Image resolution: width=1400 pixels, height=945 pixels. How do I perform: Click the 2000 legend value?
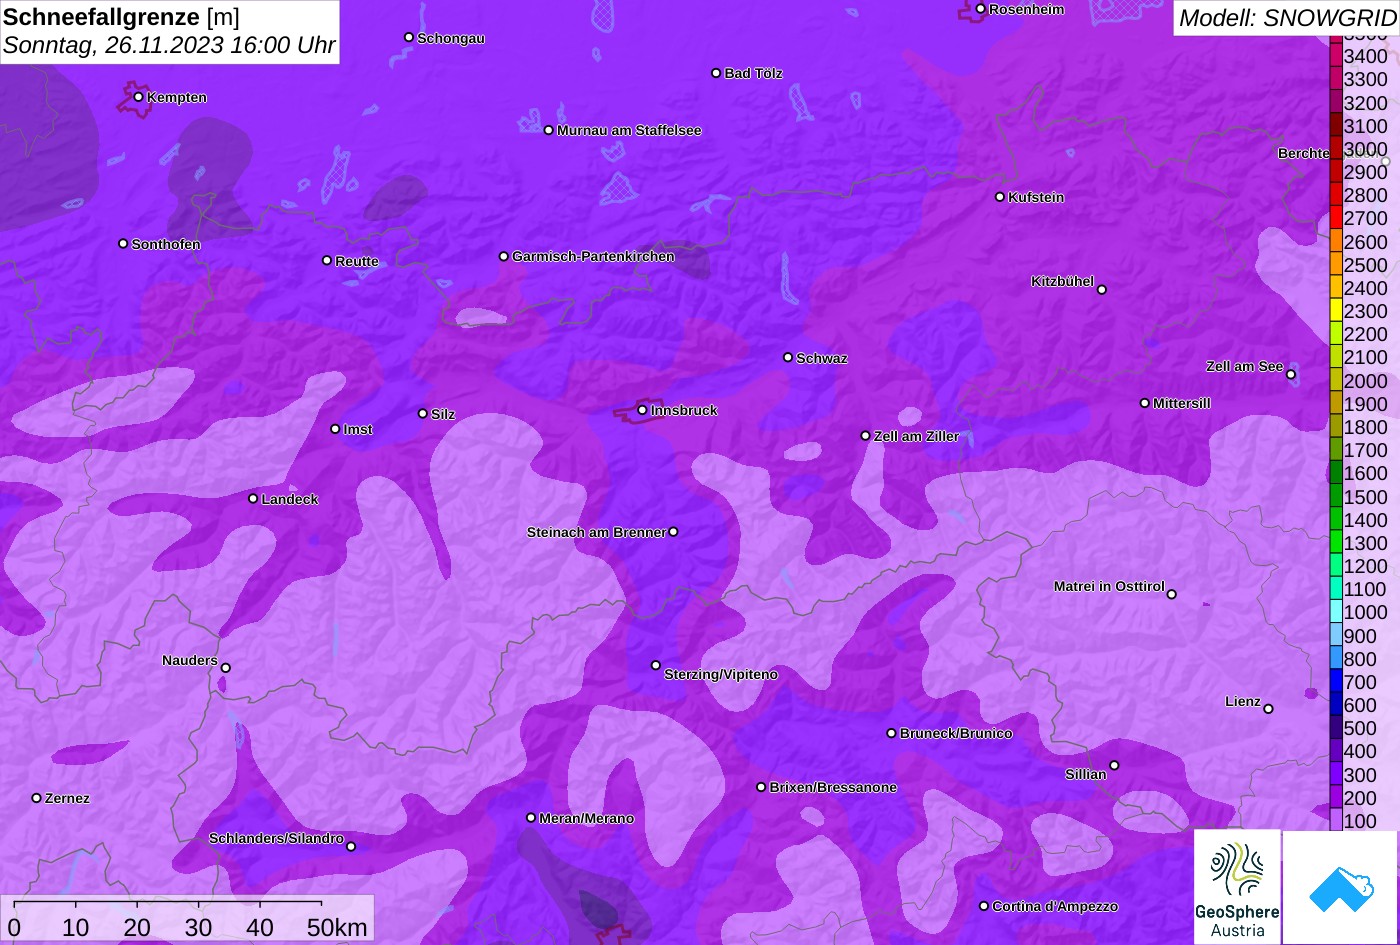[1365, 381]
